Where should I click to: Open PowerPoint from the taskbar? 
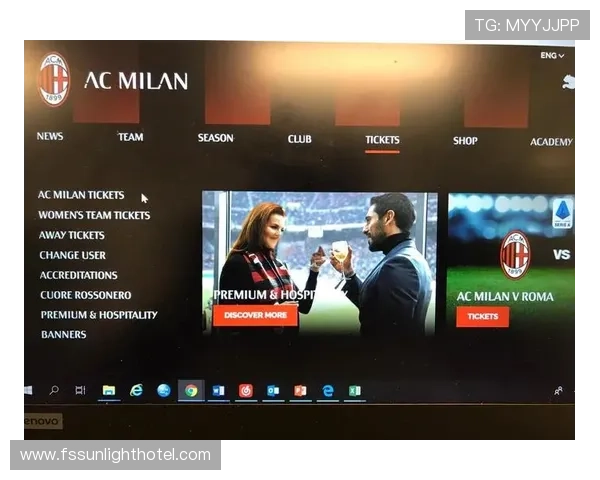[x=300, y=390]
